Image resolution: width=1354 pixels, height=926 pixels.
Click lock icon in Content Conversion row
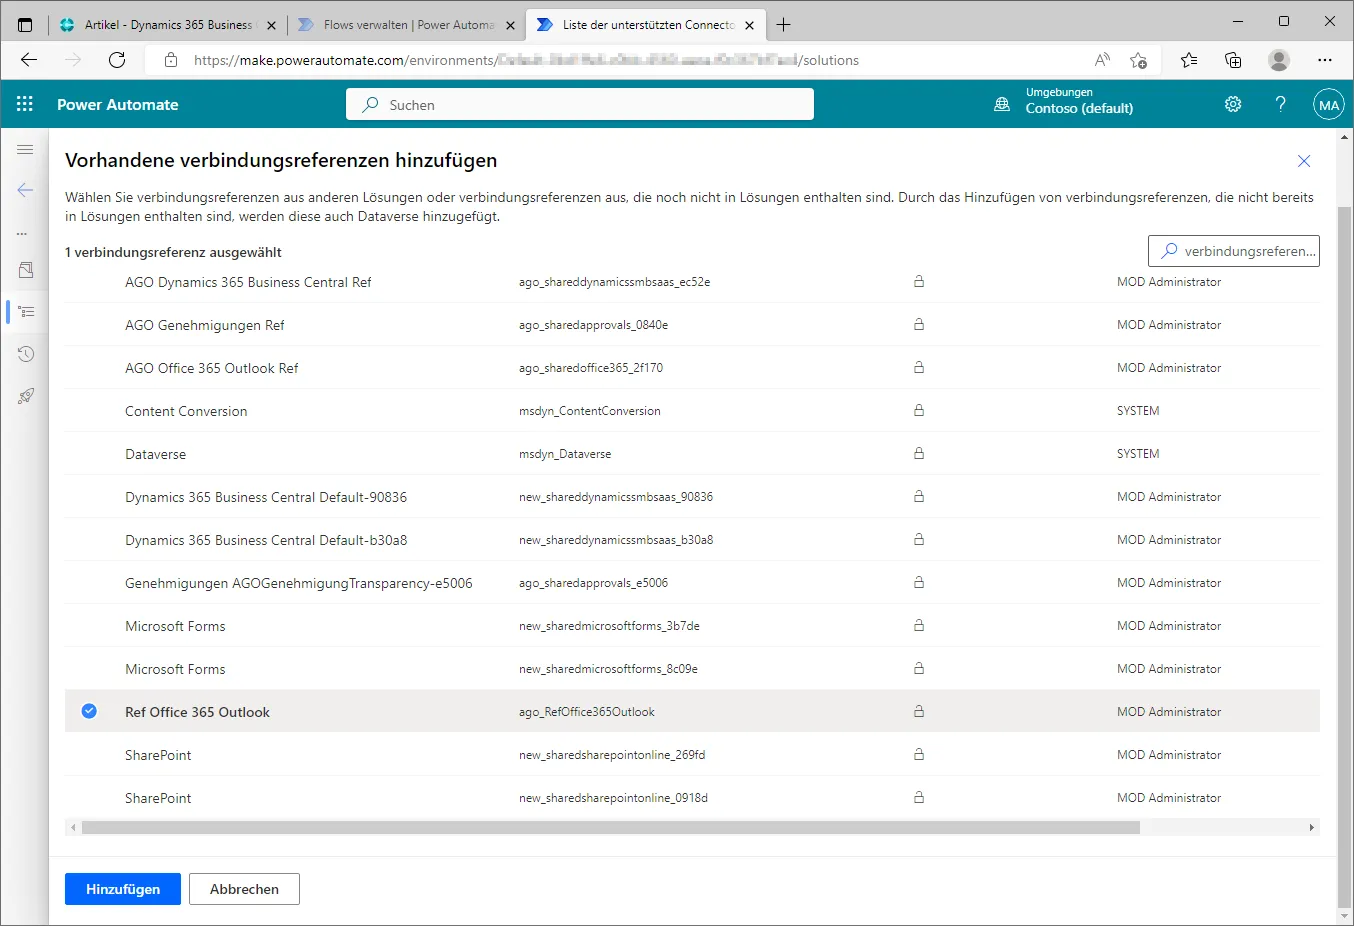click(x=919, y=410)
